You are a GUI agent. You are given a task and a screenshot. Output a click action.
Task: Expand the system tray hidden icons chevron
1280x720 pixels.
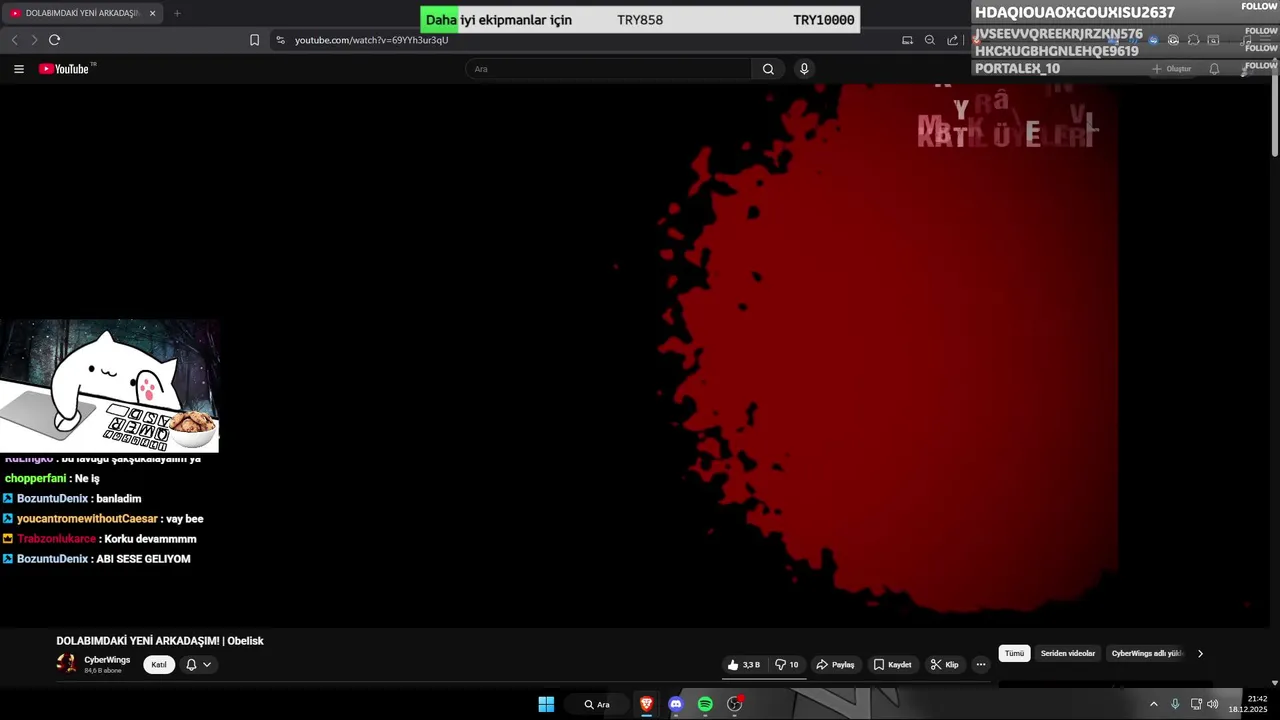click(1153, 704)
